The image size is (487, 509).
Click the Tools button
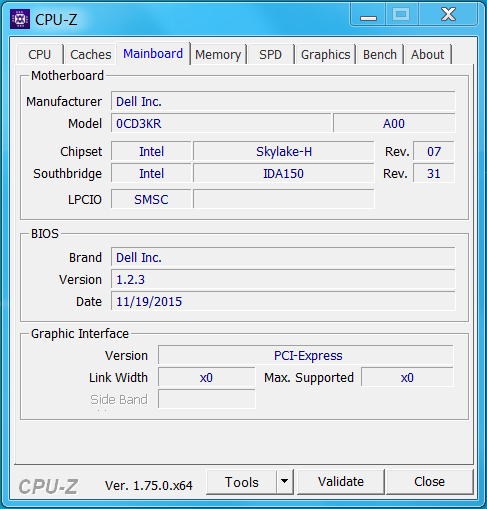tap(242, 482)
